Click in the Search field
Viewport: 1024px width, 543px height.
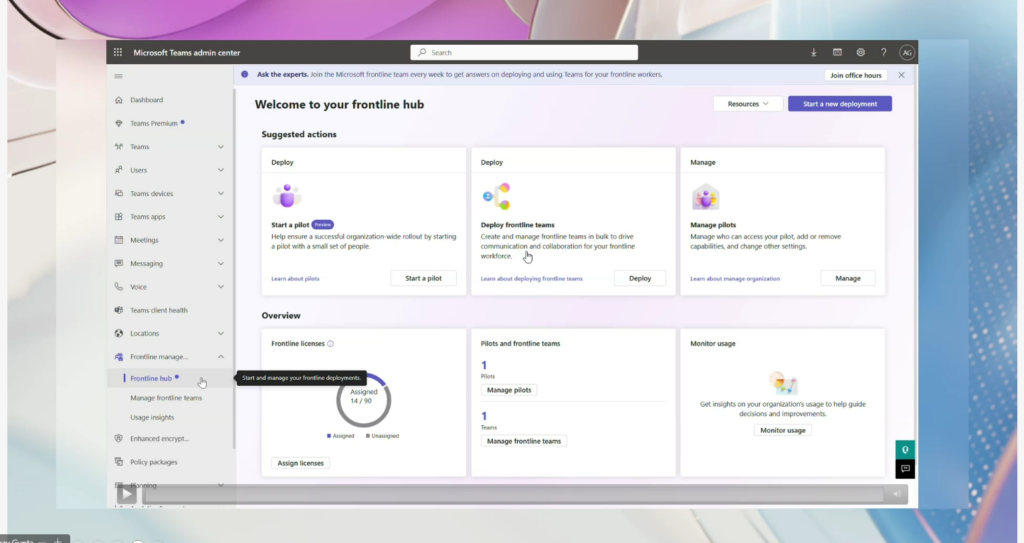pyautogui.click(x=524, y=52)
